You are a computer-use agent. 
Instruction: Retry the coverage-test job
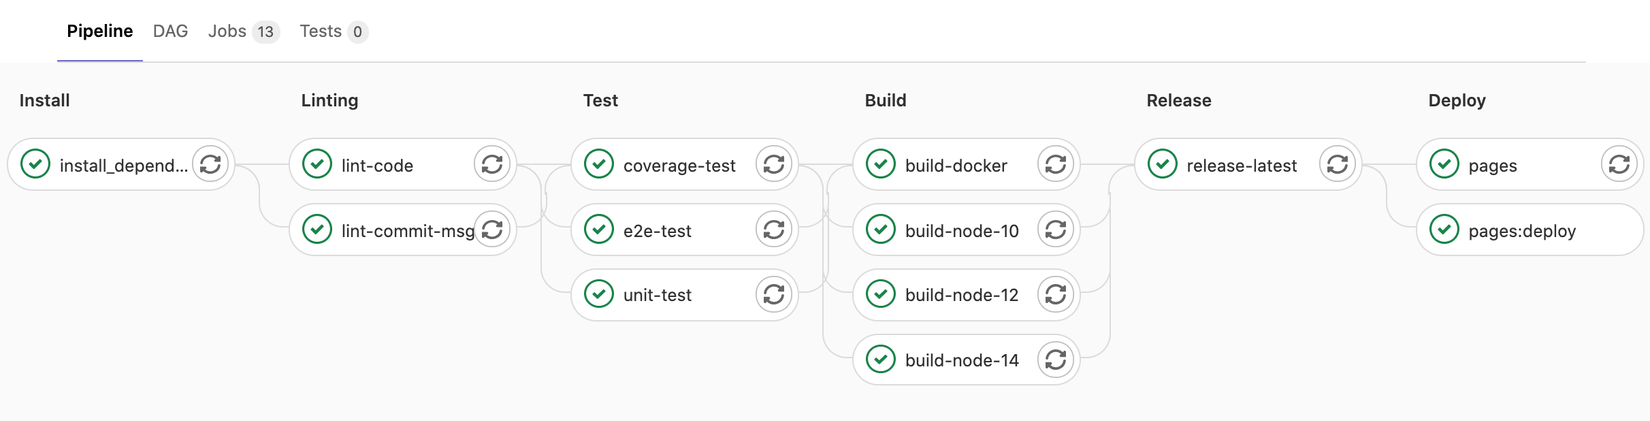click(774, 164)
